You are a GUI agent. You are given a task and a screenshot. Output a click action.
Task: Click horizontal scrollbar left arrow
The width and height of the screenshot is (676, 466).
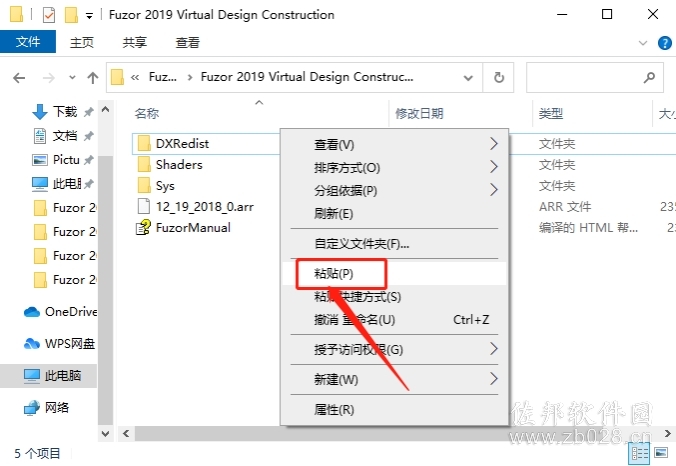pyautogui.click(x=126, y=434)
